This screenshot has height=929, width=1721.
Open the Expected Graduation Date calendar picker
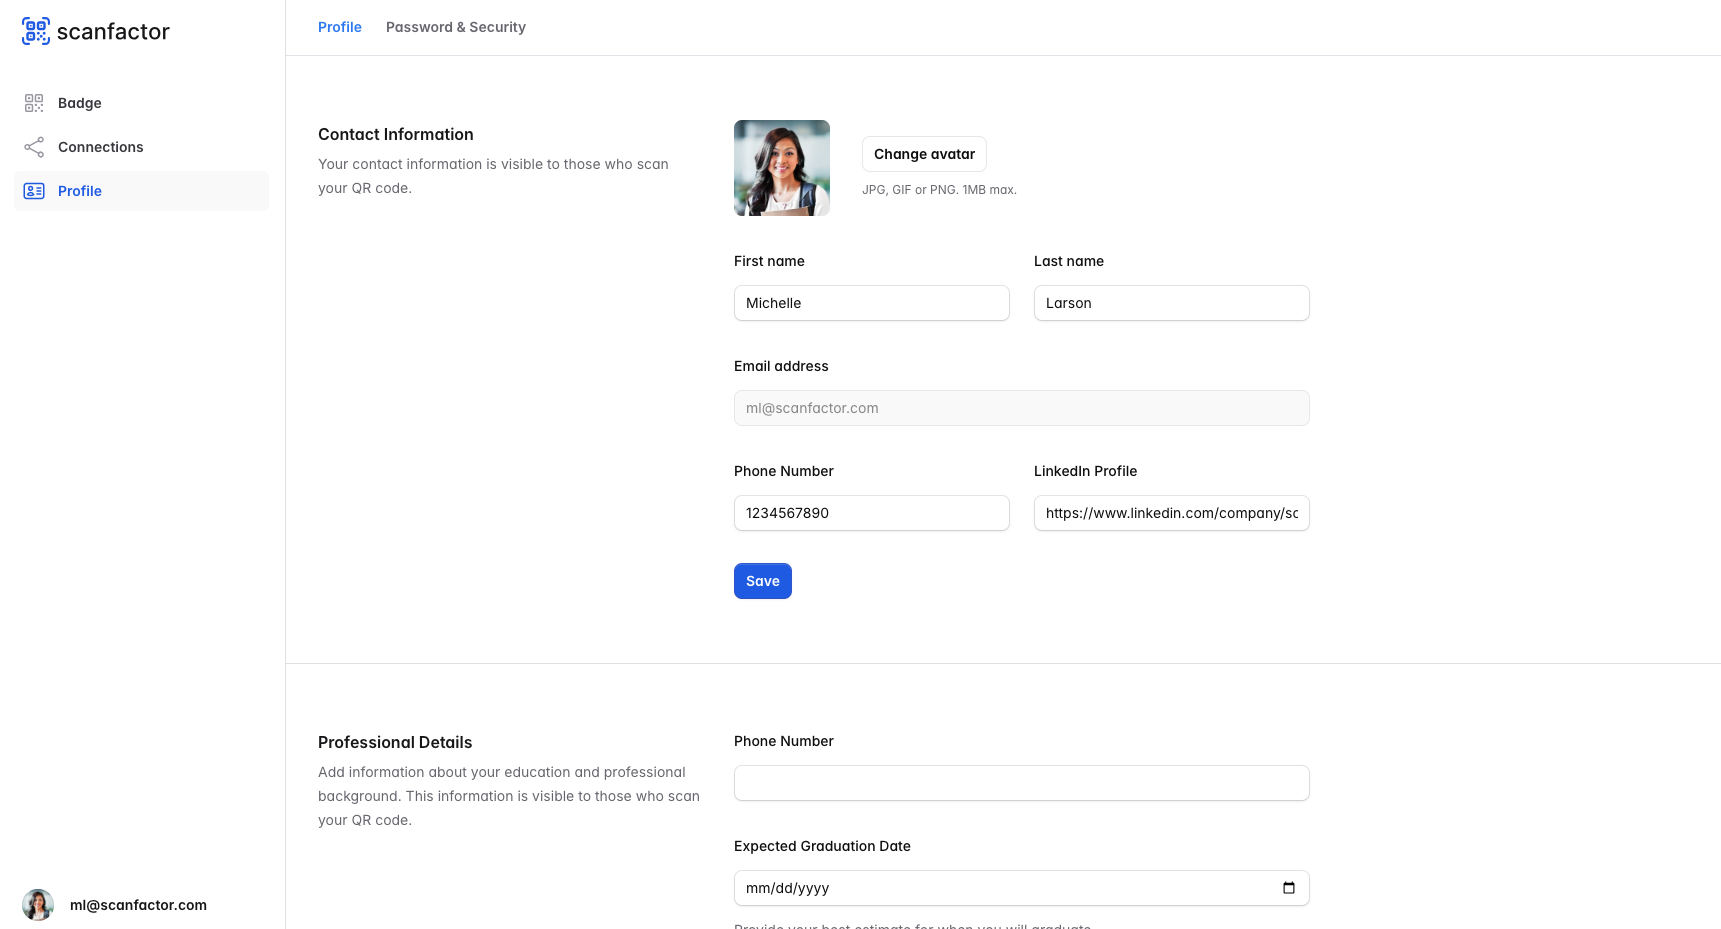(1289, 888)
